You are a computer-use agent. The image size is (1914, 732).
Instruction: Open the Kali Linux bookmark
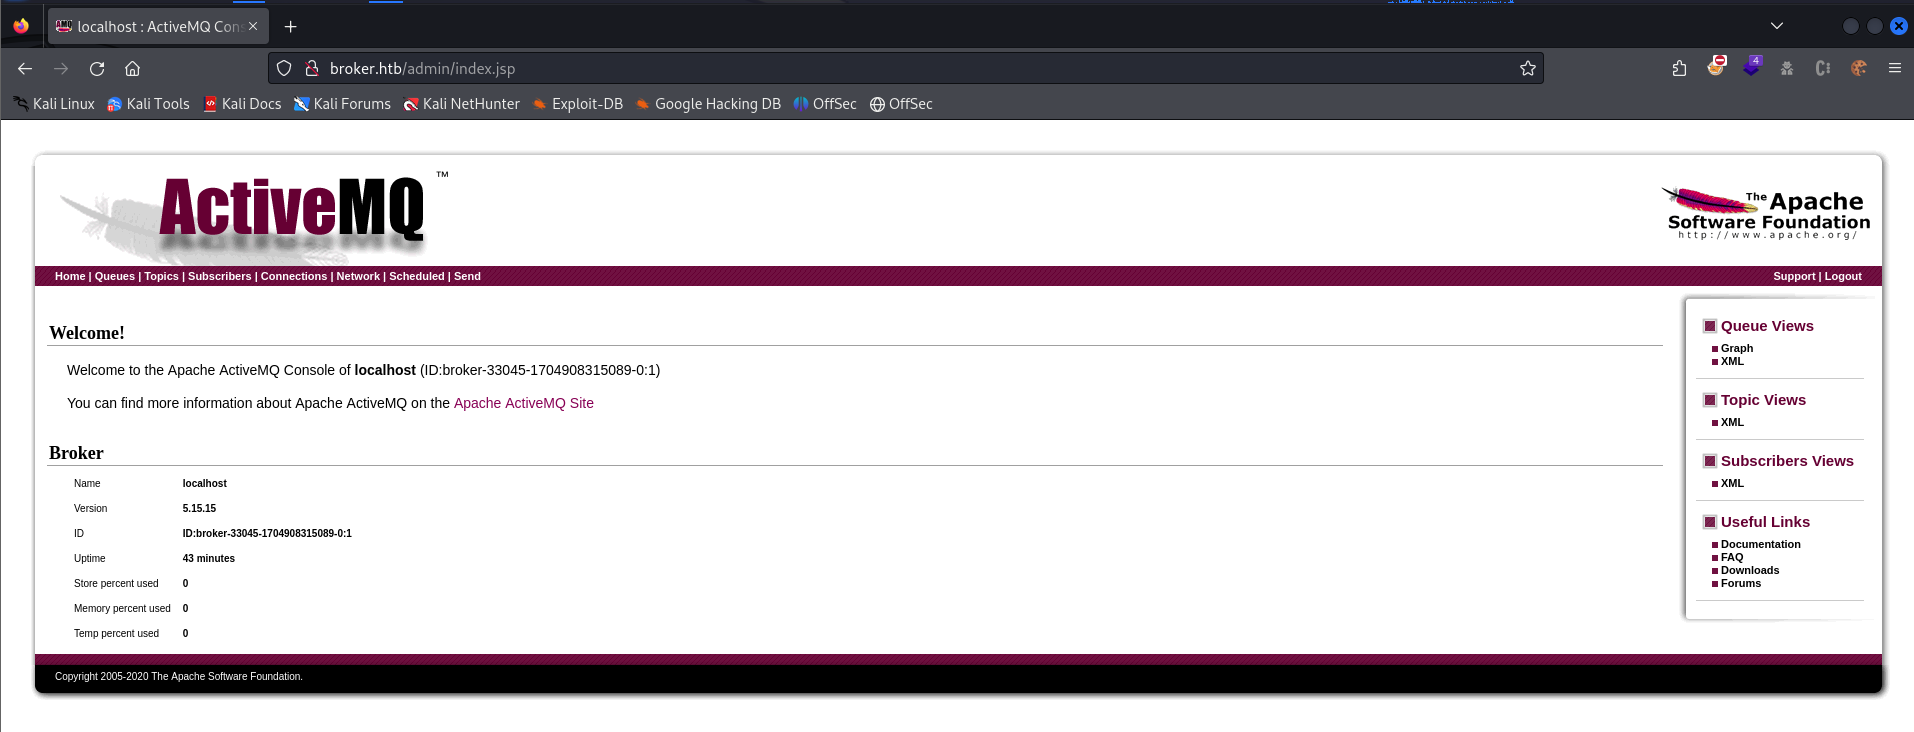(54, 104)
